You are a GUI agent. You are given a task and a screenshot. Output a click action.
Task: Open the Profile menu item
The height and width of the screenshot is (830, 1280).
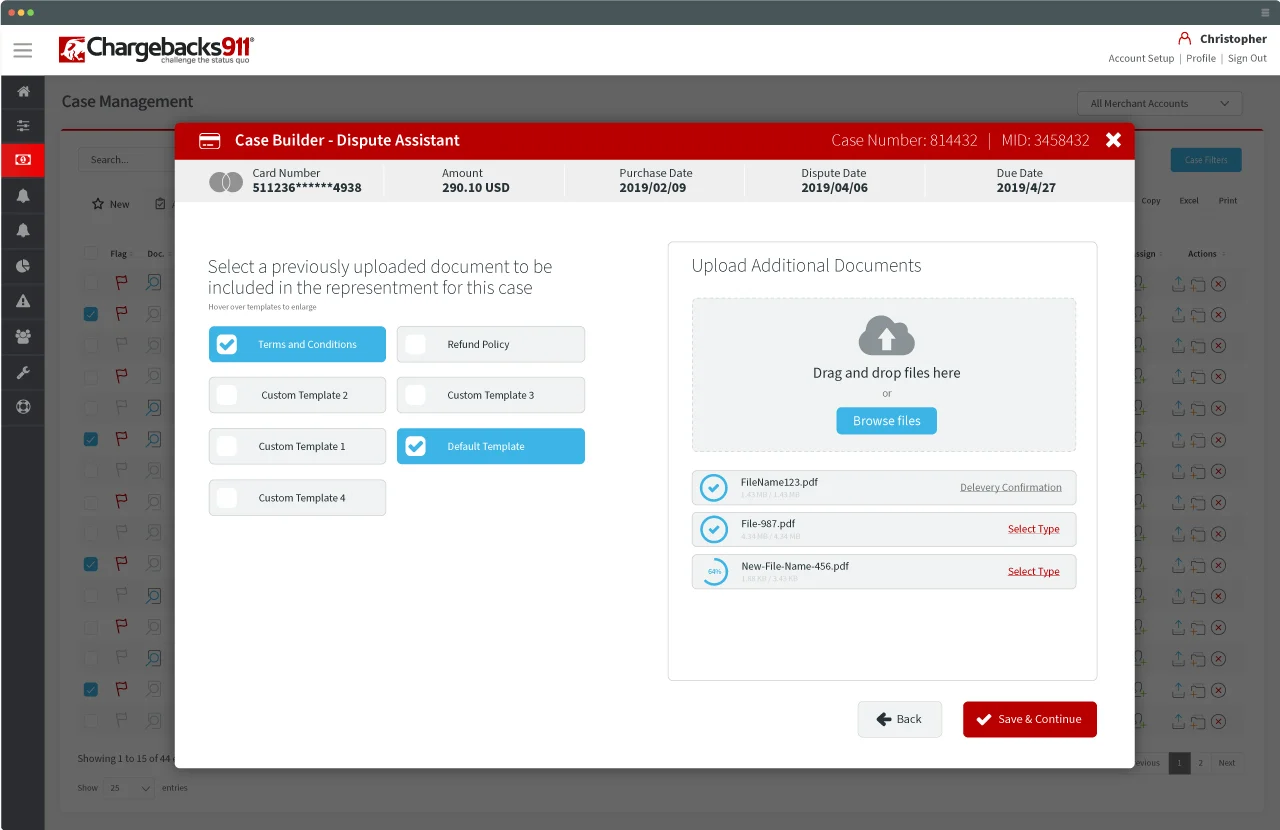(1201, 58)
